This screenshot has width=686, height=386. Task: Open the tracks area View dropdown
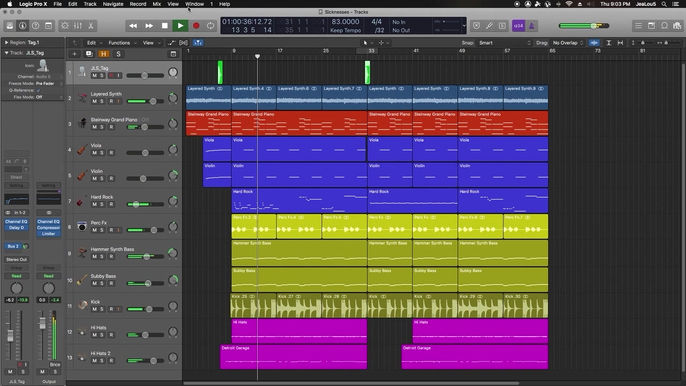[150, 43]
